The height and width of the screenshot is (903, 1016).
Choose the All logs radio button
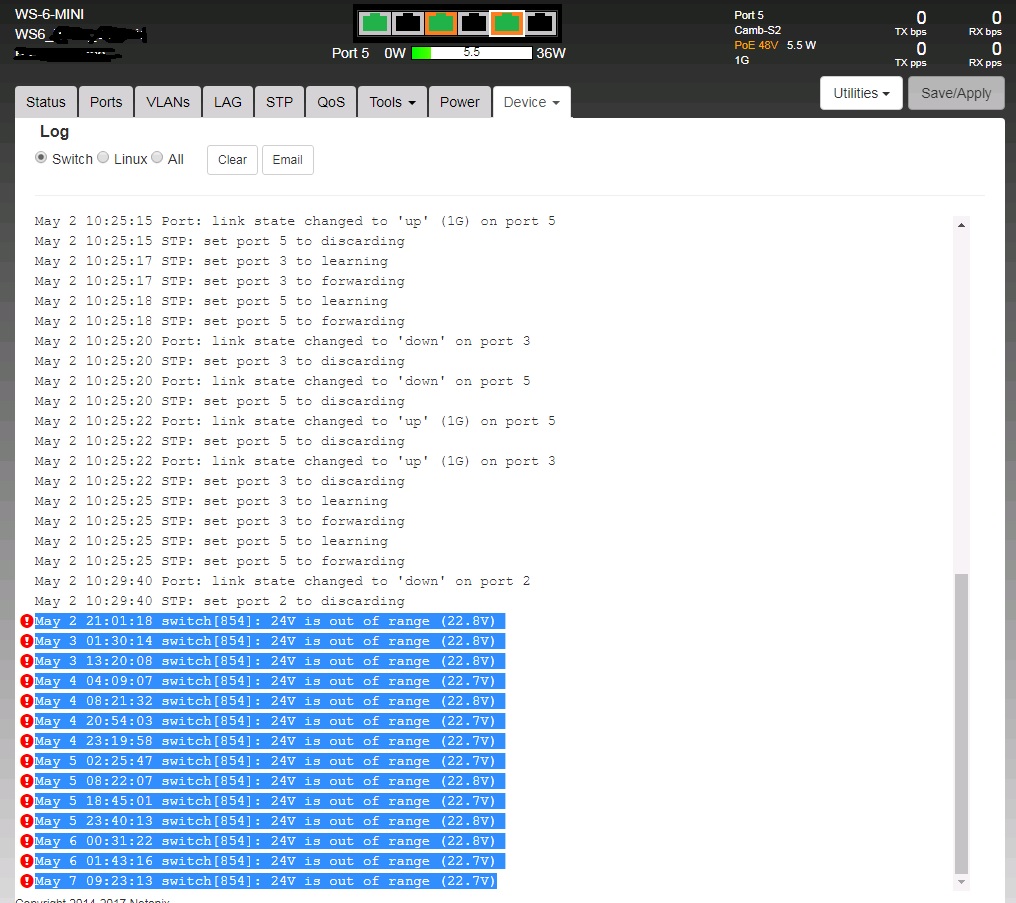click(x=157, y=158)
